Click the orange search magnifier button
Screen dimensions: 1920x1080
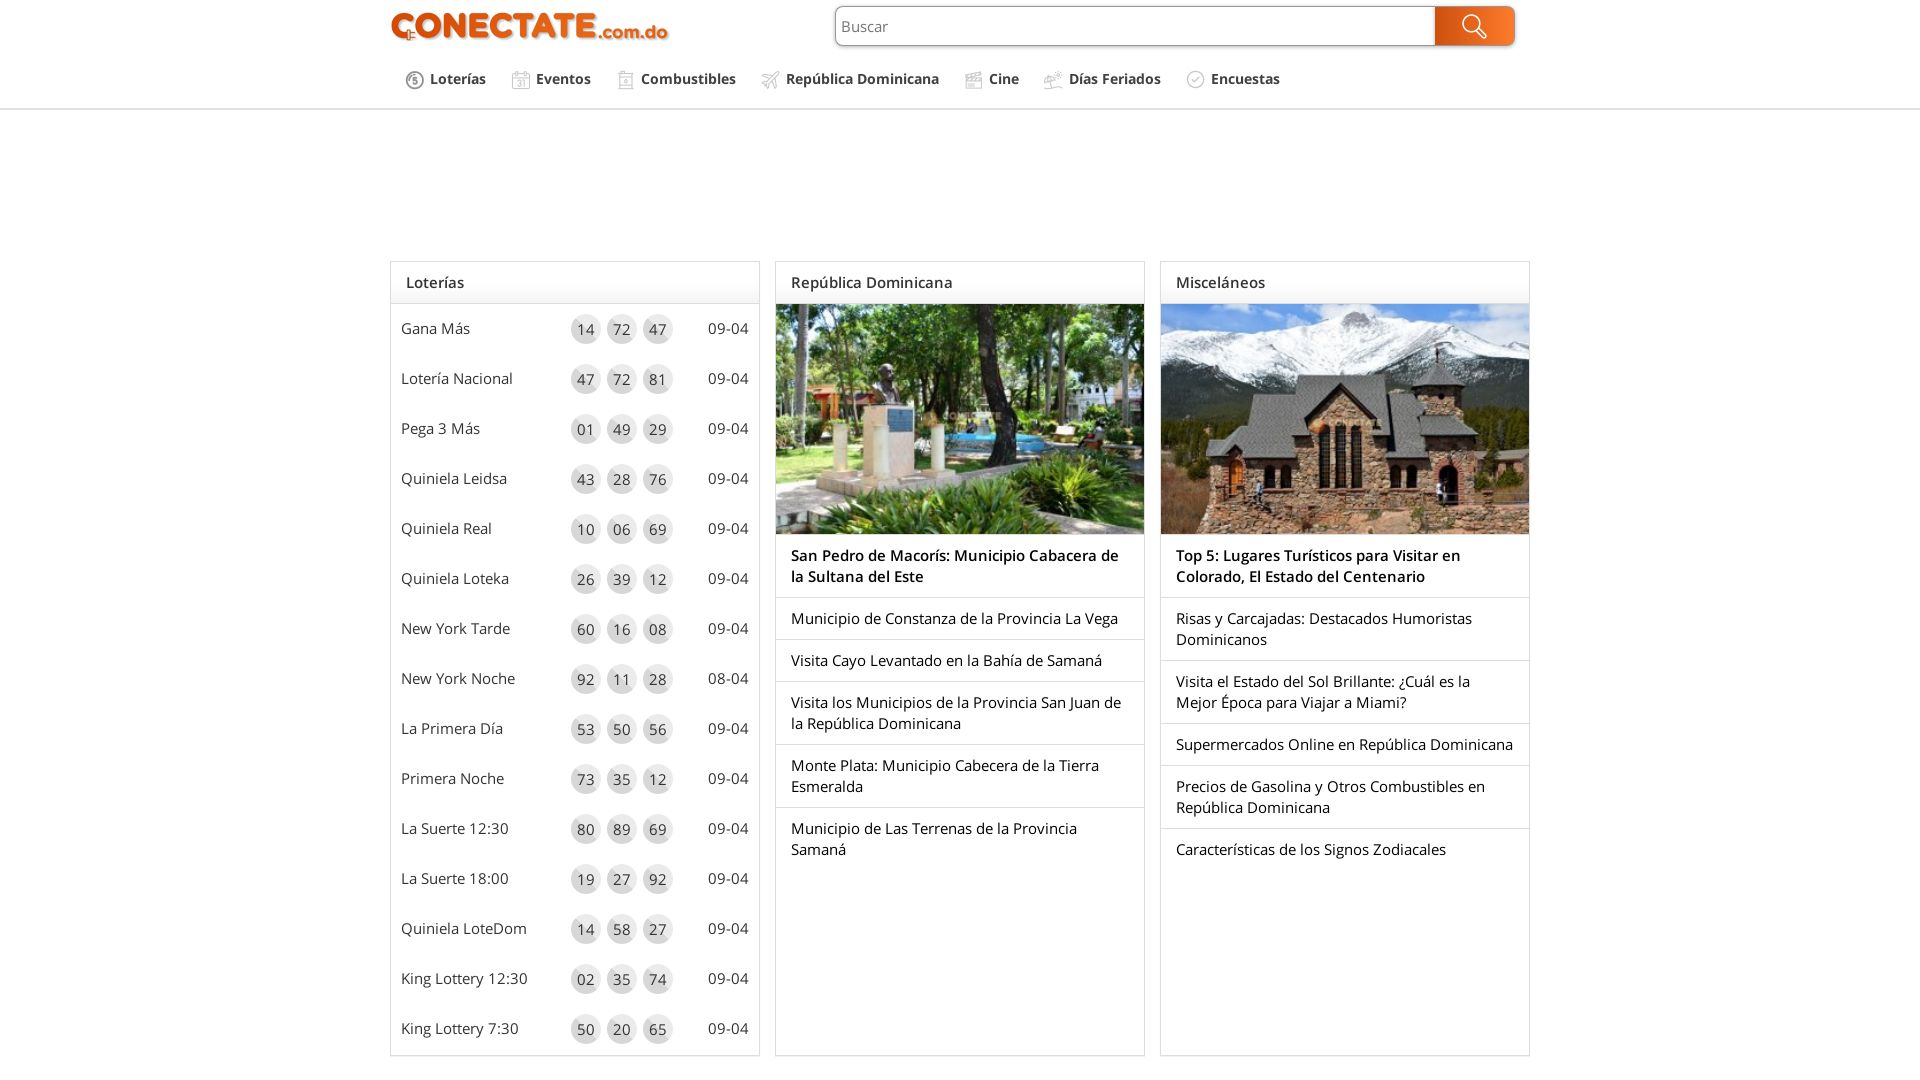[x=1474, y=26]
